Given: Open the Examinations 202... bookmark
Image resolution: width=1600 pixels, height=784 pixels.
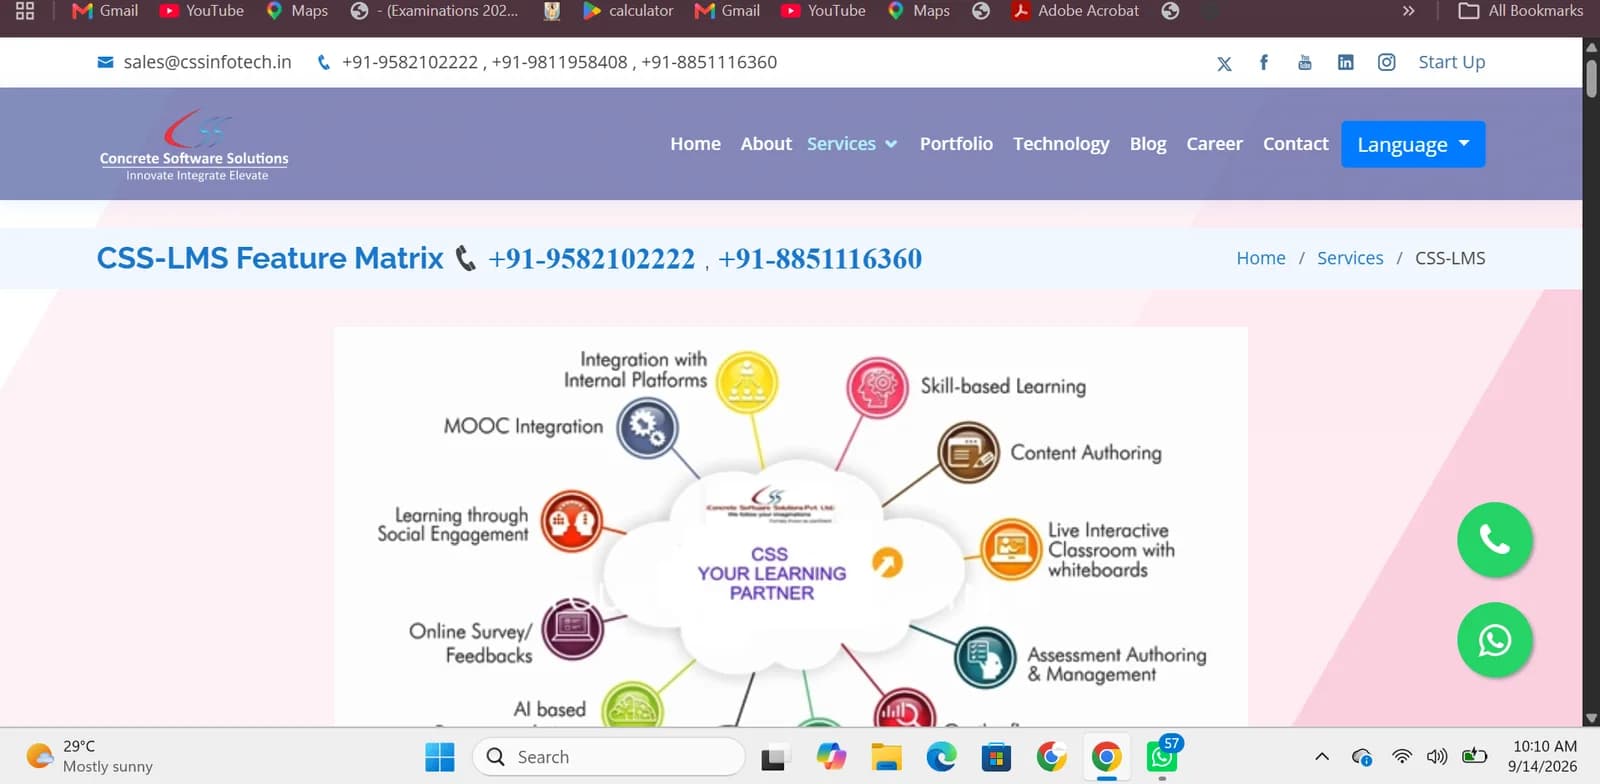Looking at the screenshot, I should (435, 11).
